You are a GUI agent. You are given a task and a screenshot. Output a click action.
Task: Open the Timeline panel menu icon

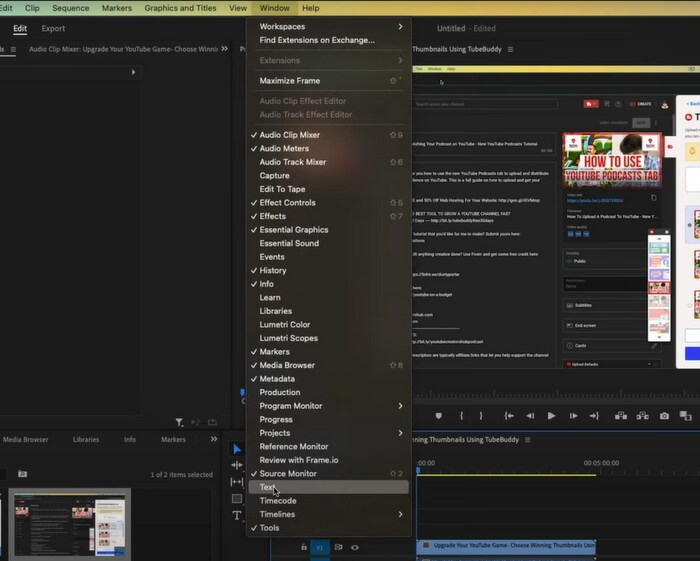coord(528,440)
